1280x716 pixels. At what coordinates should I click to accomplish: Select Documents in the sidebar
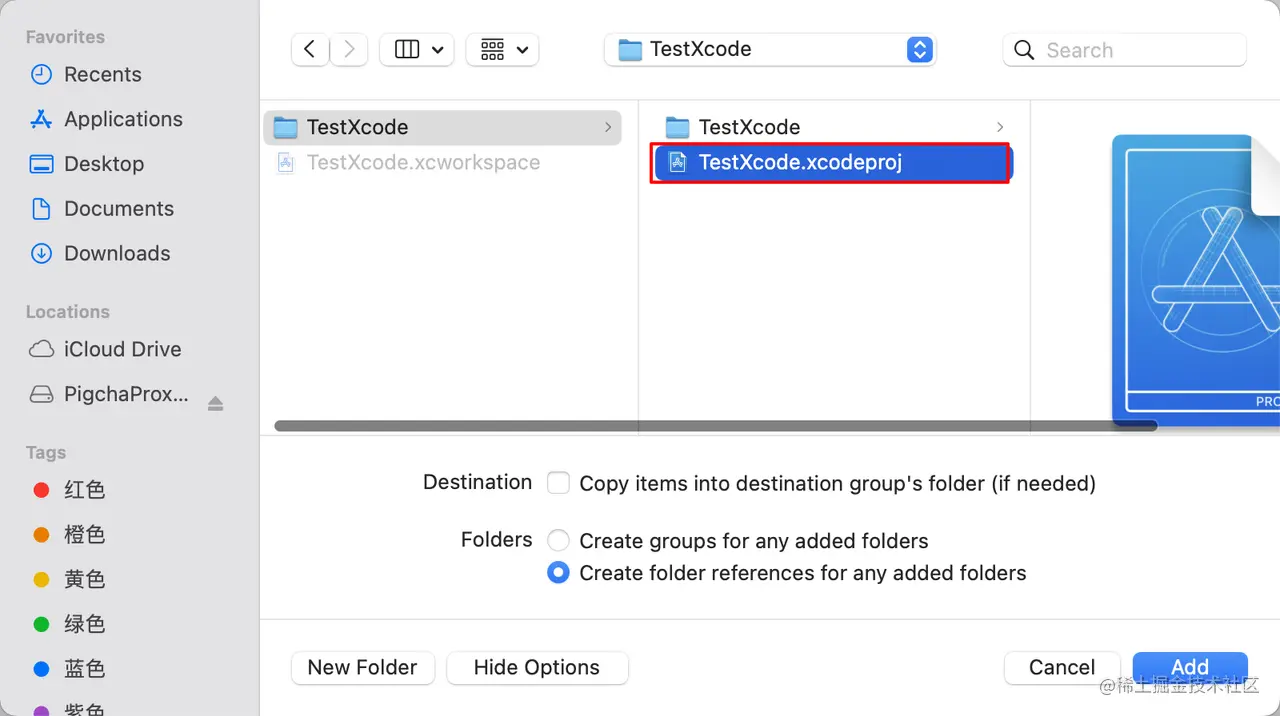[118, 209]
